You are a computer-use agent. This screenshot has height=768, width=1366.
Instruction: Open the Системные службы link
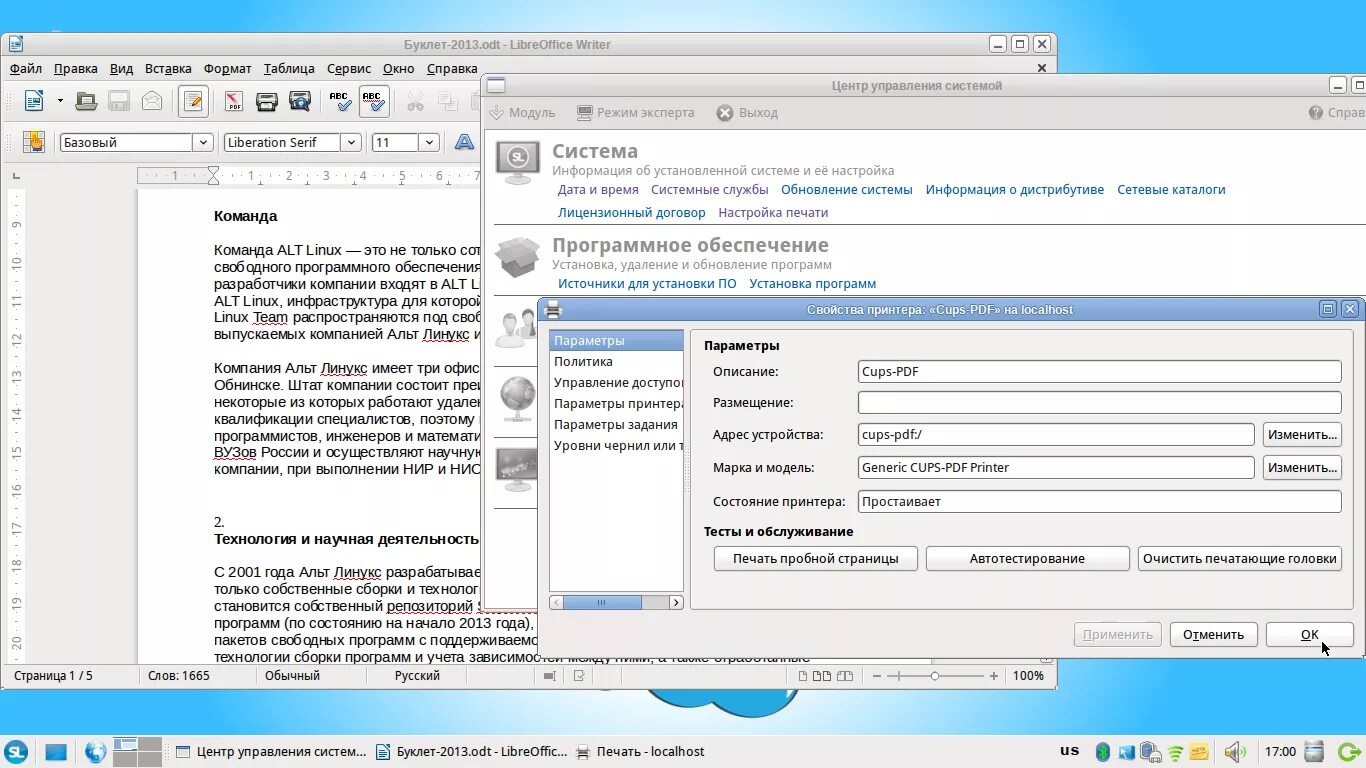point(709,190)
